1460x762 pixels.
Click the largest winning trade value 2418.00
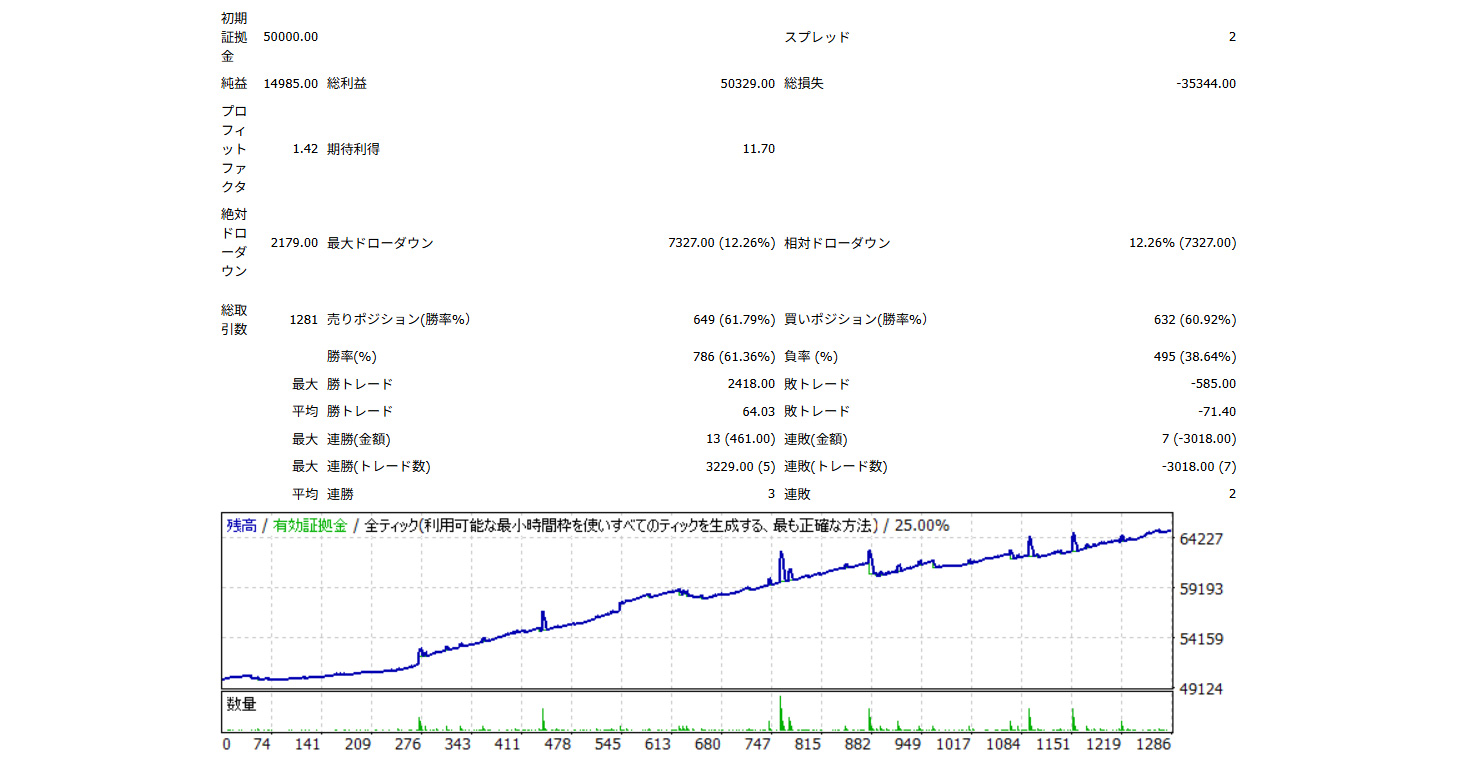(x=751, y=384)
